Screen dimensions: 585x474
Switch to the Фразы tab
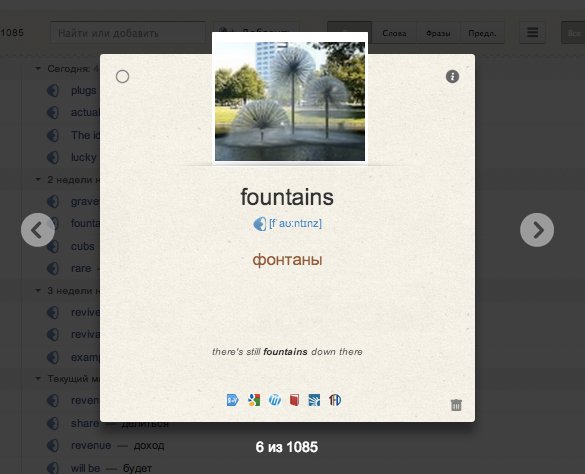click(438, 33)
